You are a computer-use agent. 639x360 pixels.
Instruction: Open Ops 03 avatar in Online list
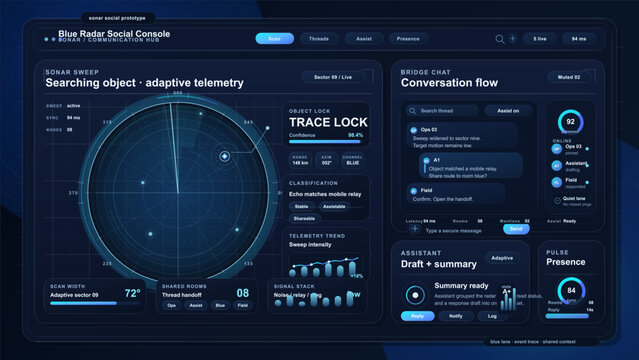557,149
